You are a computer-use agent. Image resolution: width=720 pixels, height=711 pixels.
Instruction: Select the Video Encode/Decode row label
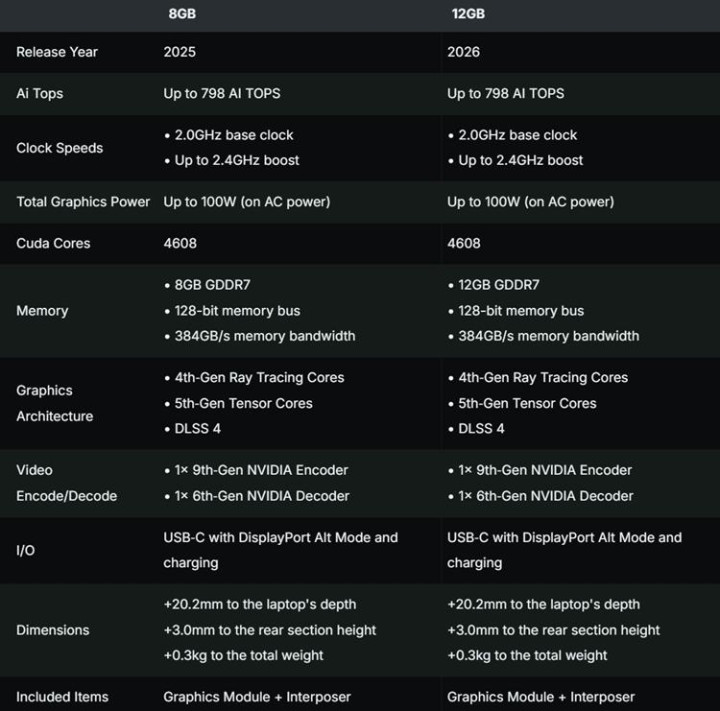66,483
